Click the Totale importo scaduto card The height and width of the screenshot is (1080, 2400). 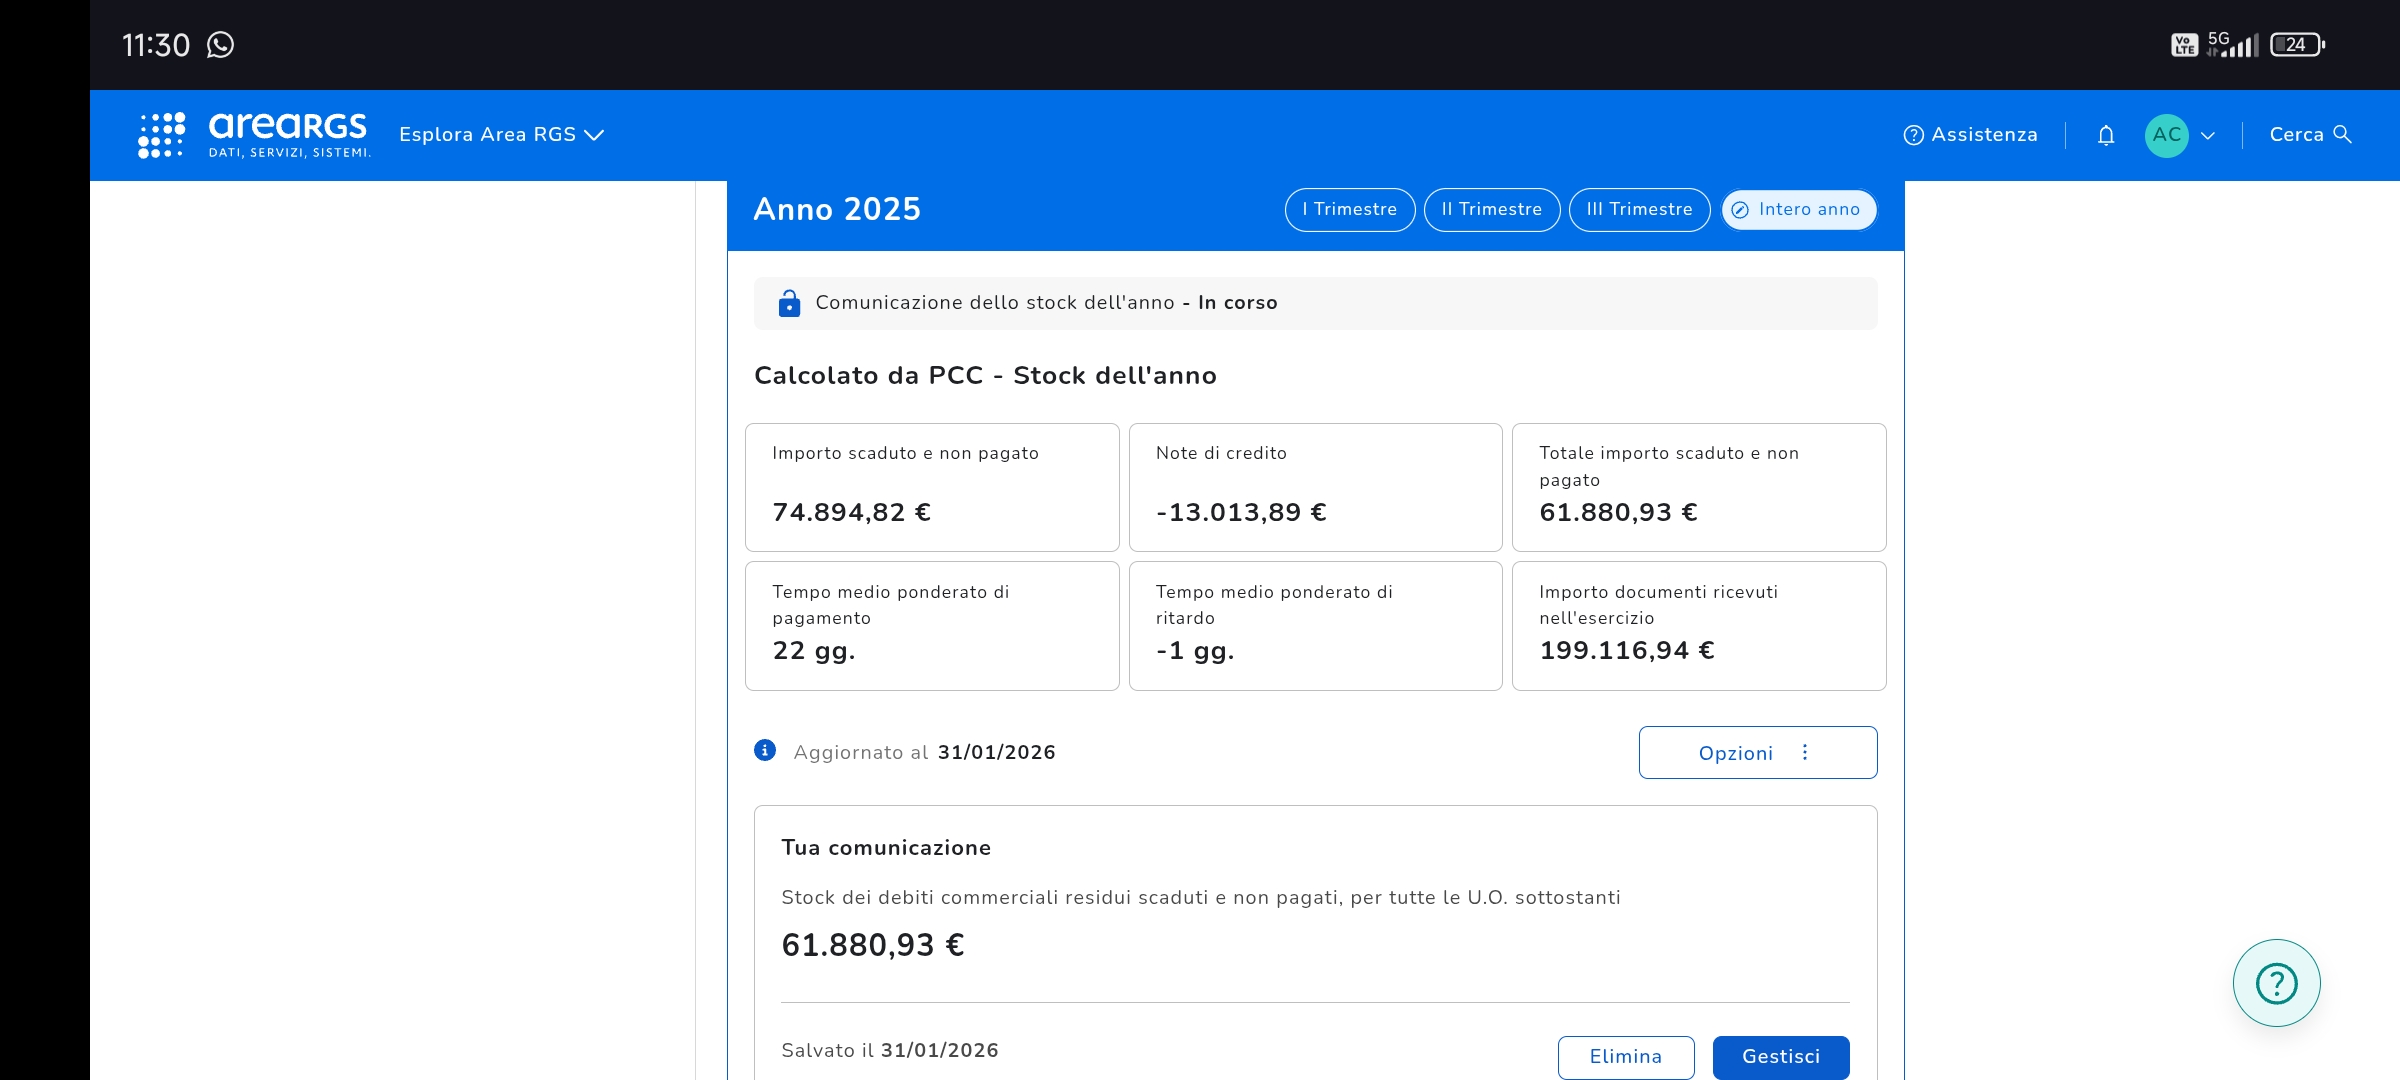click(1698, 487)
